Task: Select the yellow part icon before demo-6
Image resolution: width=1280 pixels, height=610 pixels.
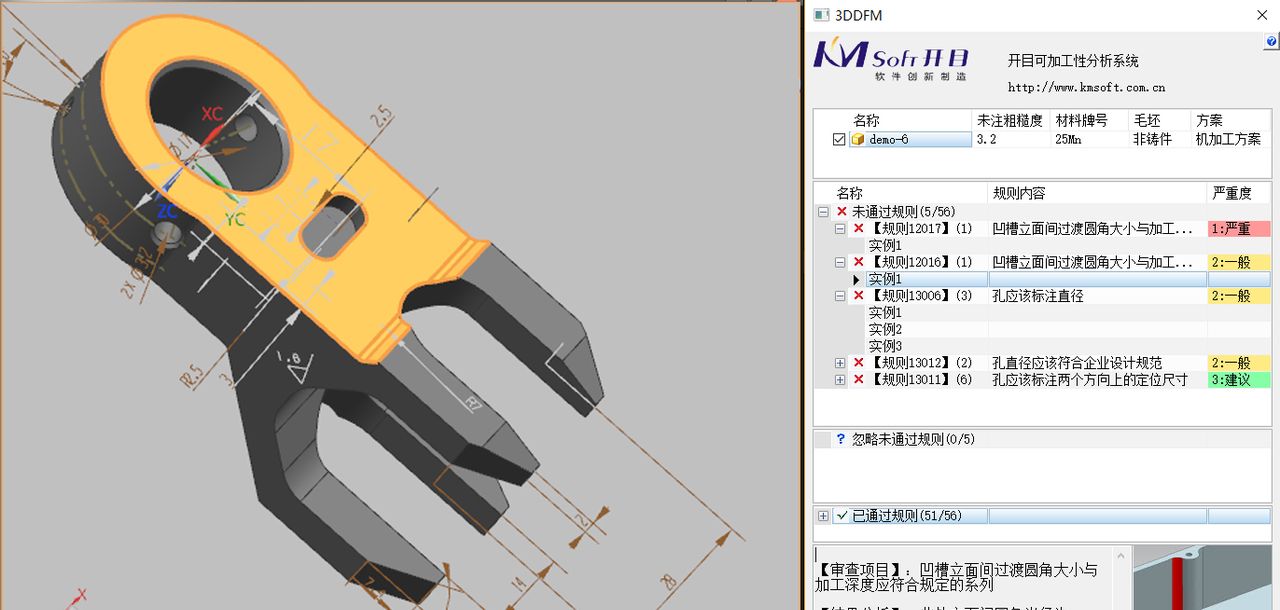Action: (857, 139)
